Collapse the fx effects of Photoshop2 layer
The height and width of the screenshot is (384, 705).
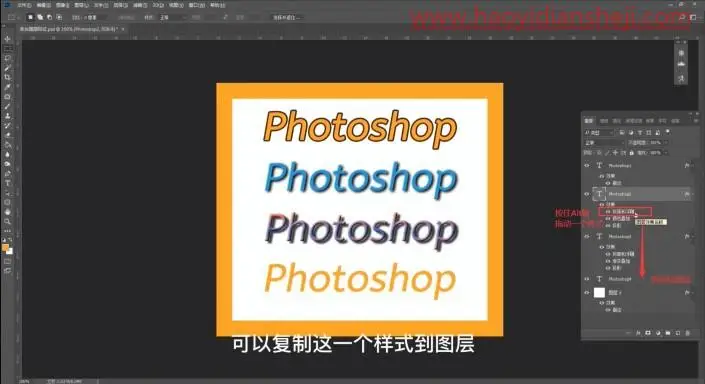coord(693,194)
